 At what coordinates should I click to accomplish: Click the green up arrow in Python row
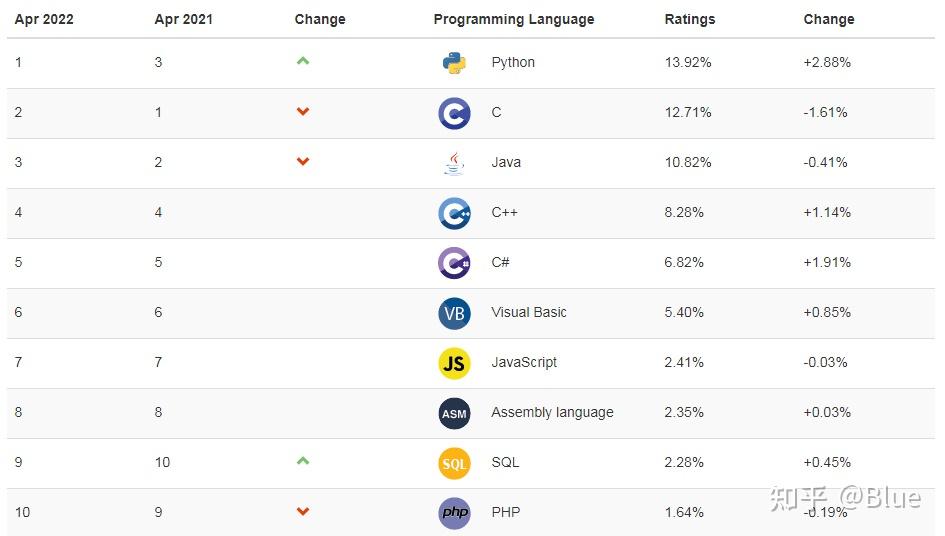[303, 61]
